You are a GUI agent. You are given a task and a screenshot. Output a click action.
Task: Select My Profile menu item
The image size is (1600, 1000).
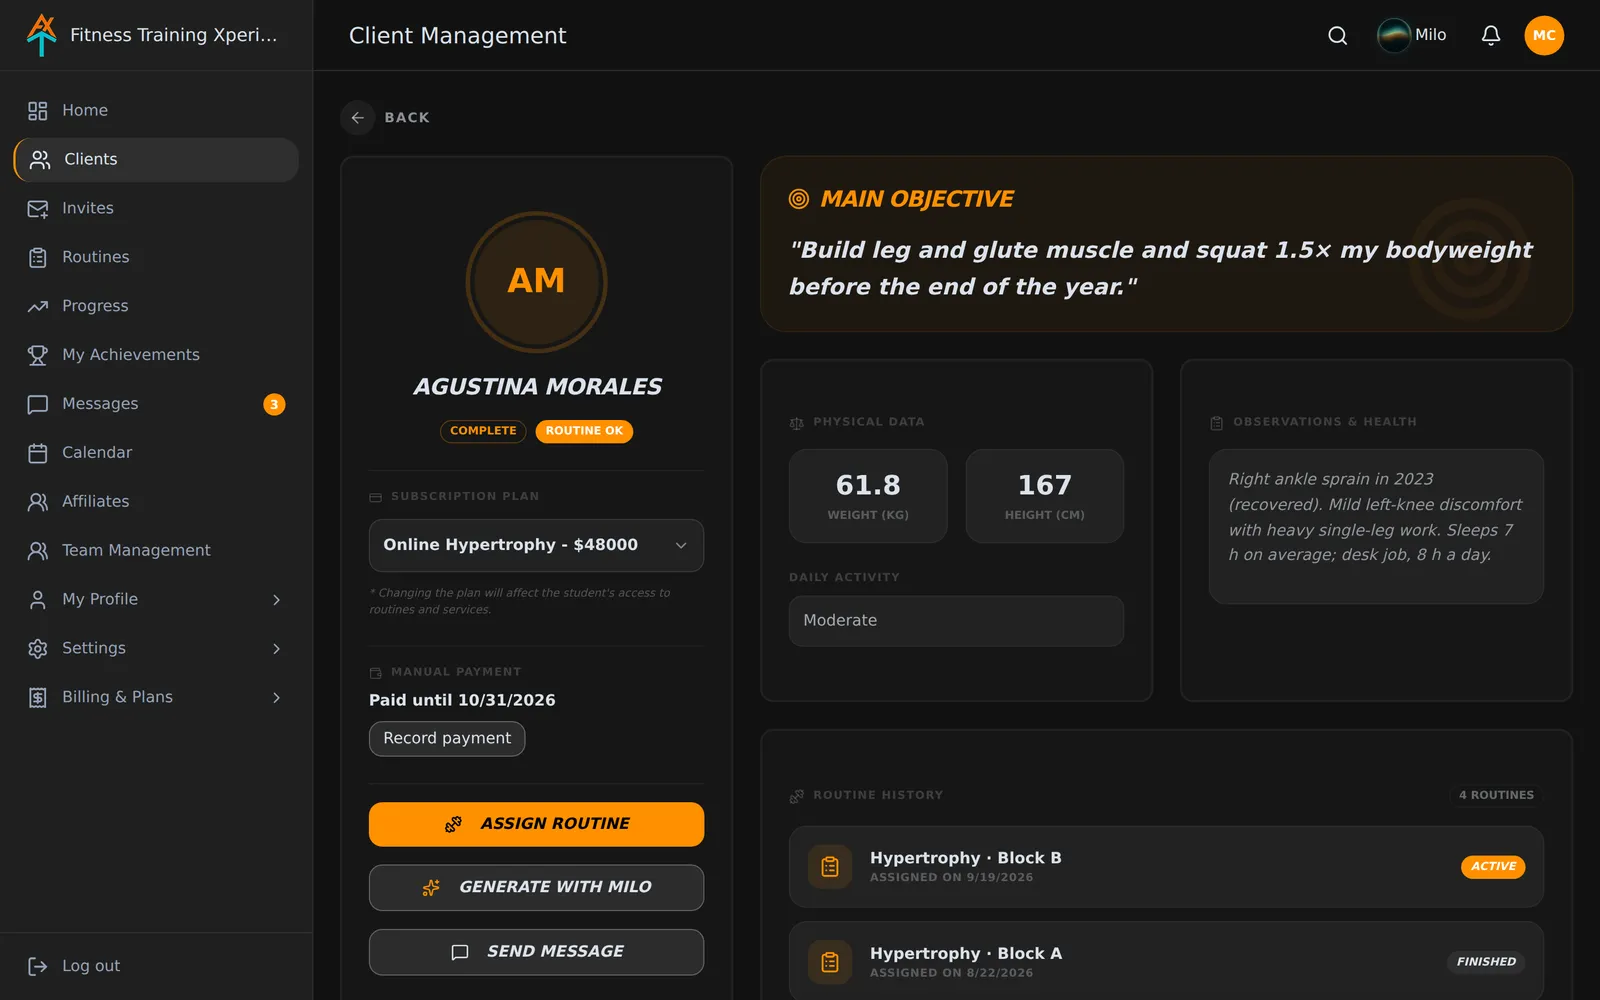[156, 600]
